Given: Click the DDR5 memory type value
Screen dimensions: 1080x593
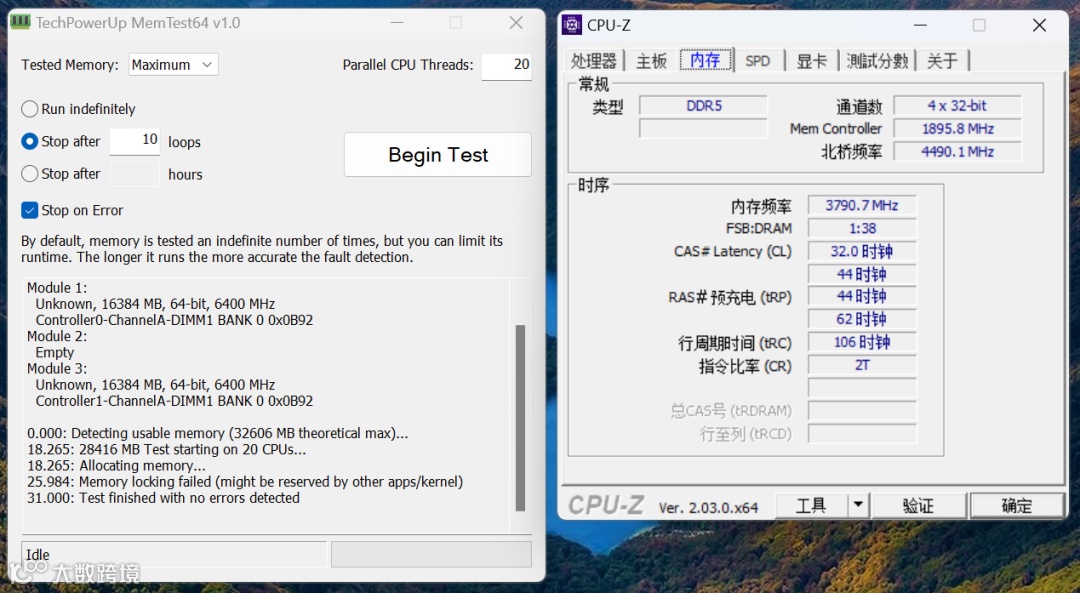Looking at the screenshot, I should (x=703, y=105).
